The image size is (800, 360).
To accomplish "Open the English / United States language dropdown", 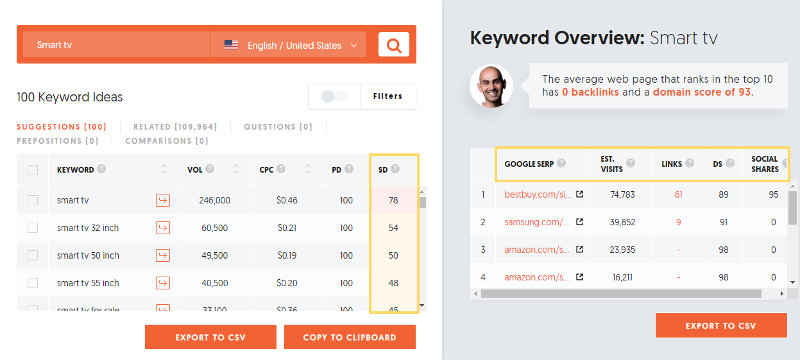I will pyautogui.click(x=288, y=45).
